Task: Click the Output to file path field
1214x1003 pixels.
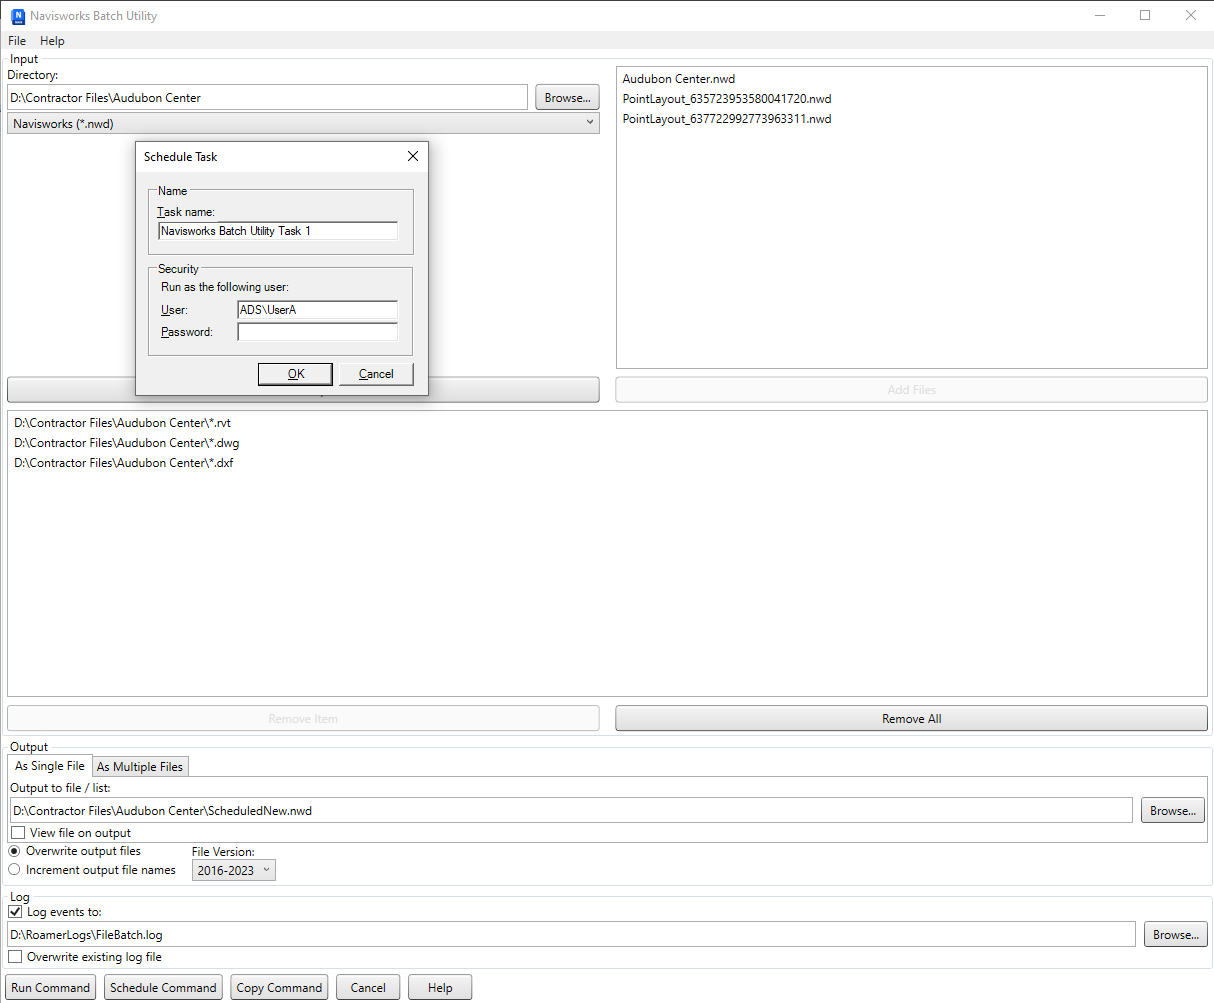Action: [571, 810]
